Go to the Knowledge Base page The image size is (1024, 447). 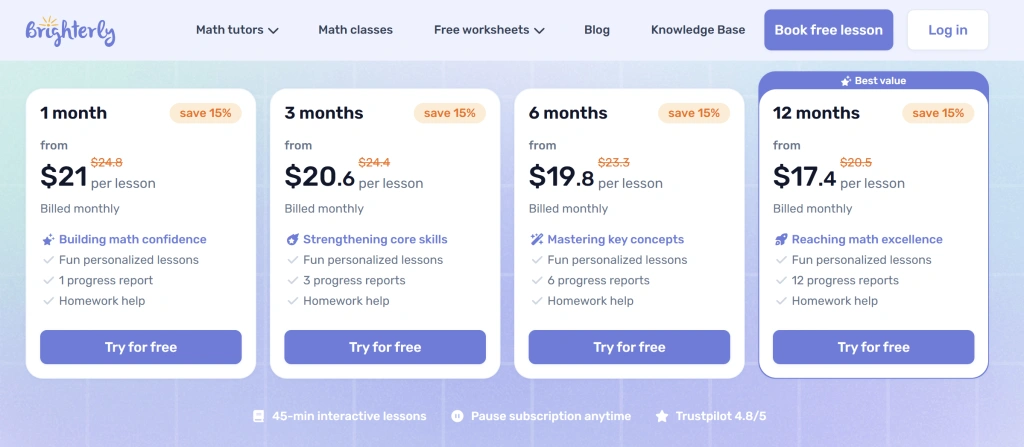point(698,30)
